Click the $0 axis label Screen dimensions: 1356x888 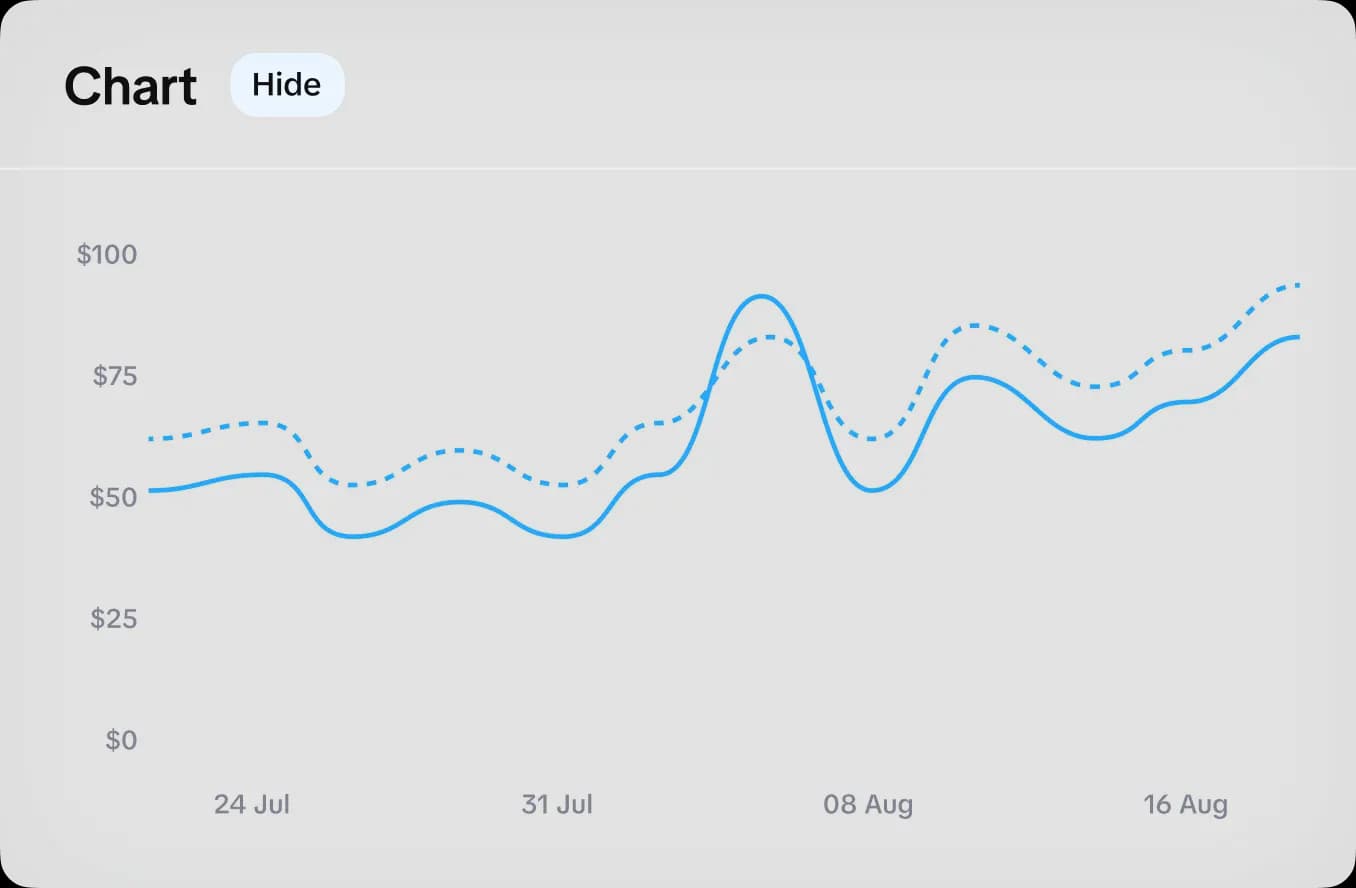pos(120,741)
